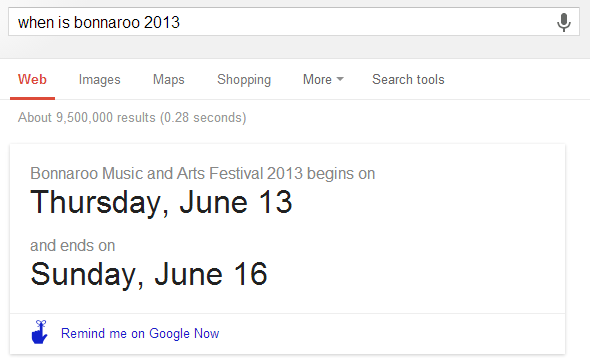Viewport: 590px width, 360px height.
Task: Go to the Shopping tab
Action: 244,80
